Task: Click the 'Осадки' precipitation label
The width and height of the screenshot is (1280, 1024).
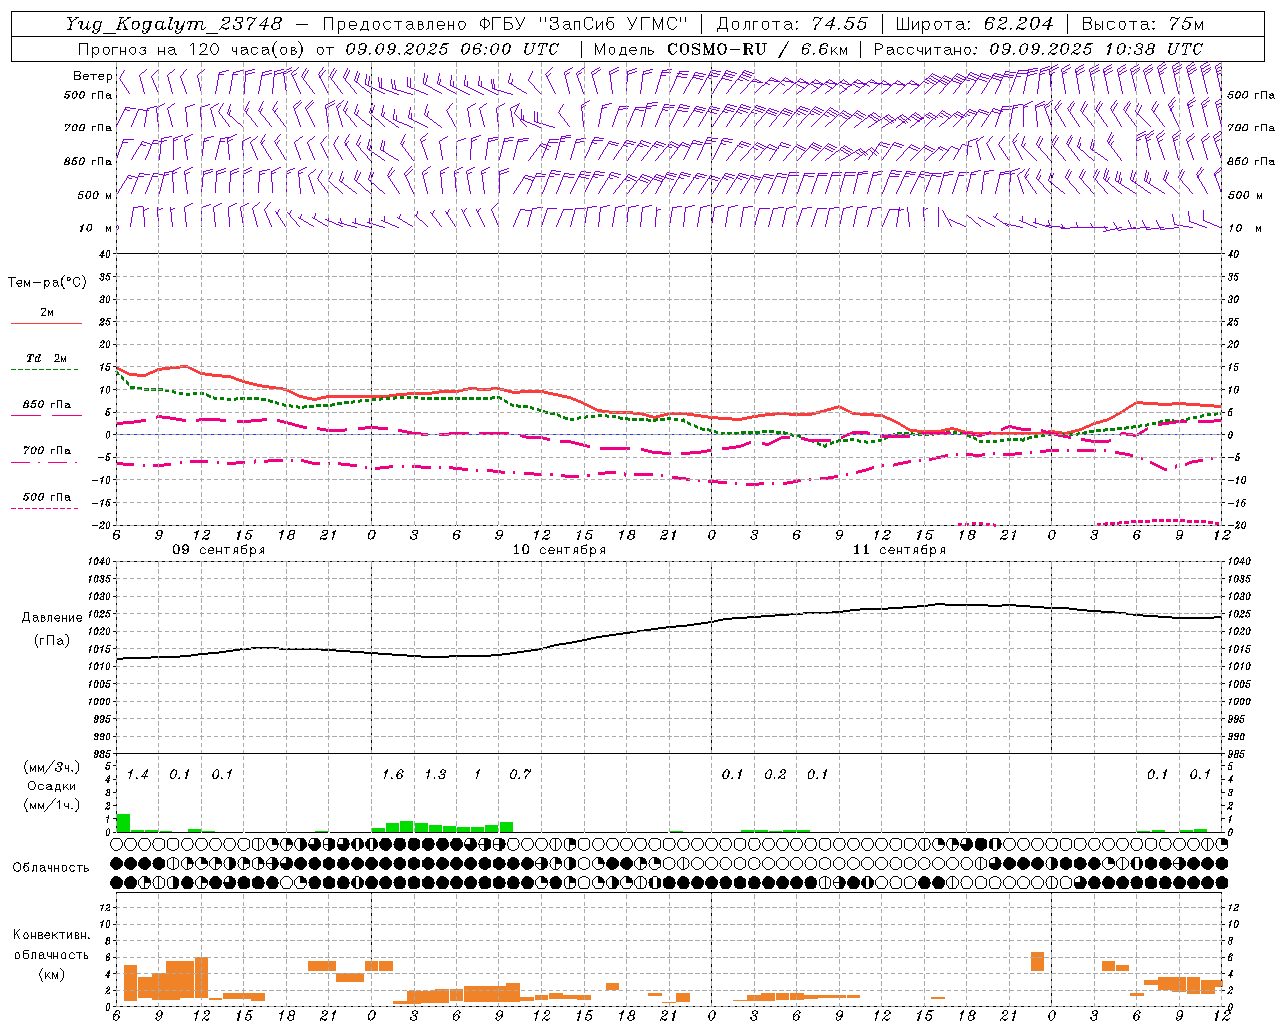Action: [x=51, y=786]
